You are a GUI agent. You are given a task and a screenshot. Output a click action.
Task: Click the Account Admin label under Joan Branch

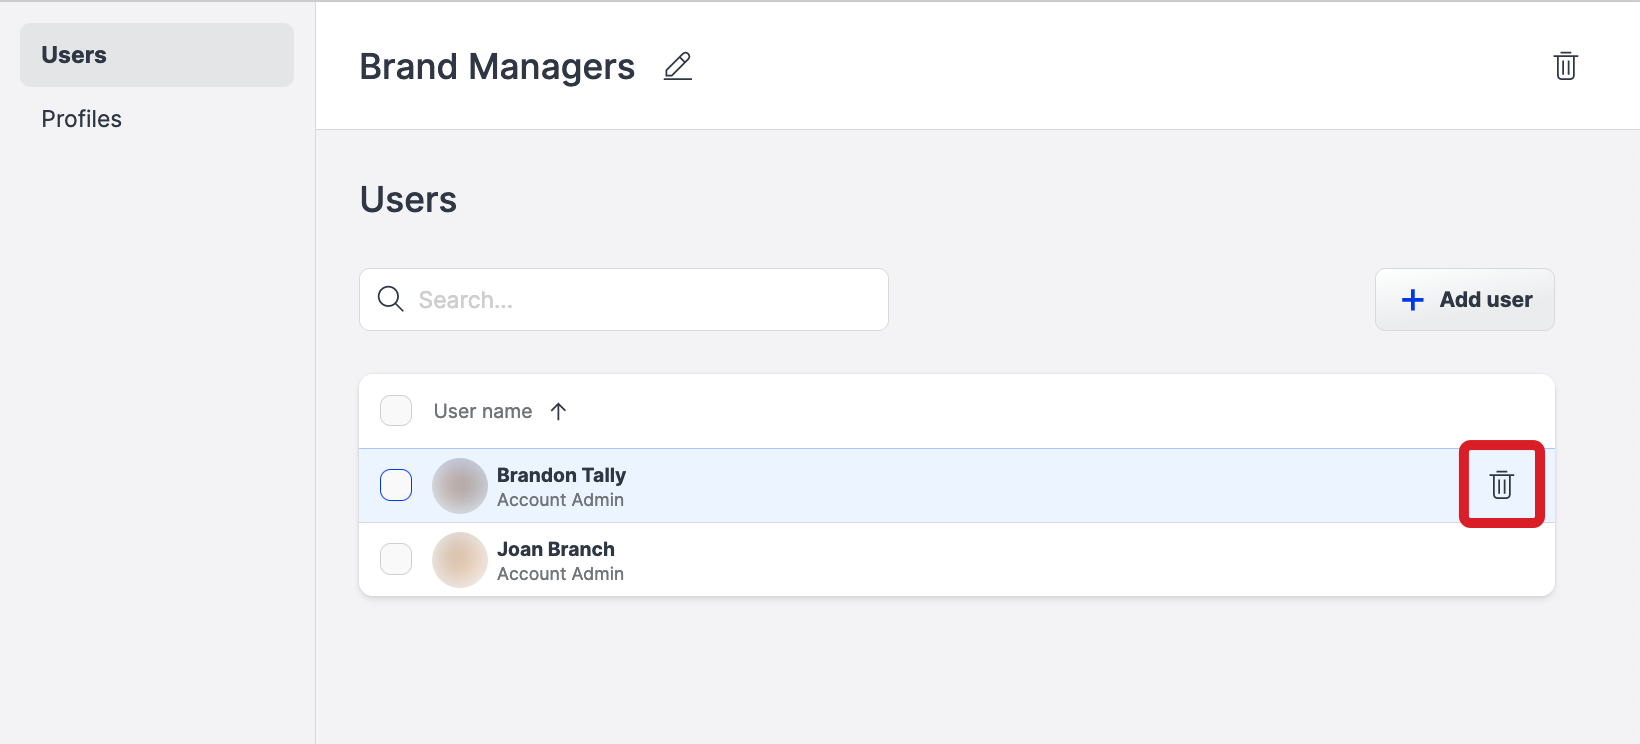[560, 574]
